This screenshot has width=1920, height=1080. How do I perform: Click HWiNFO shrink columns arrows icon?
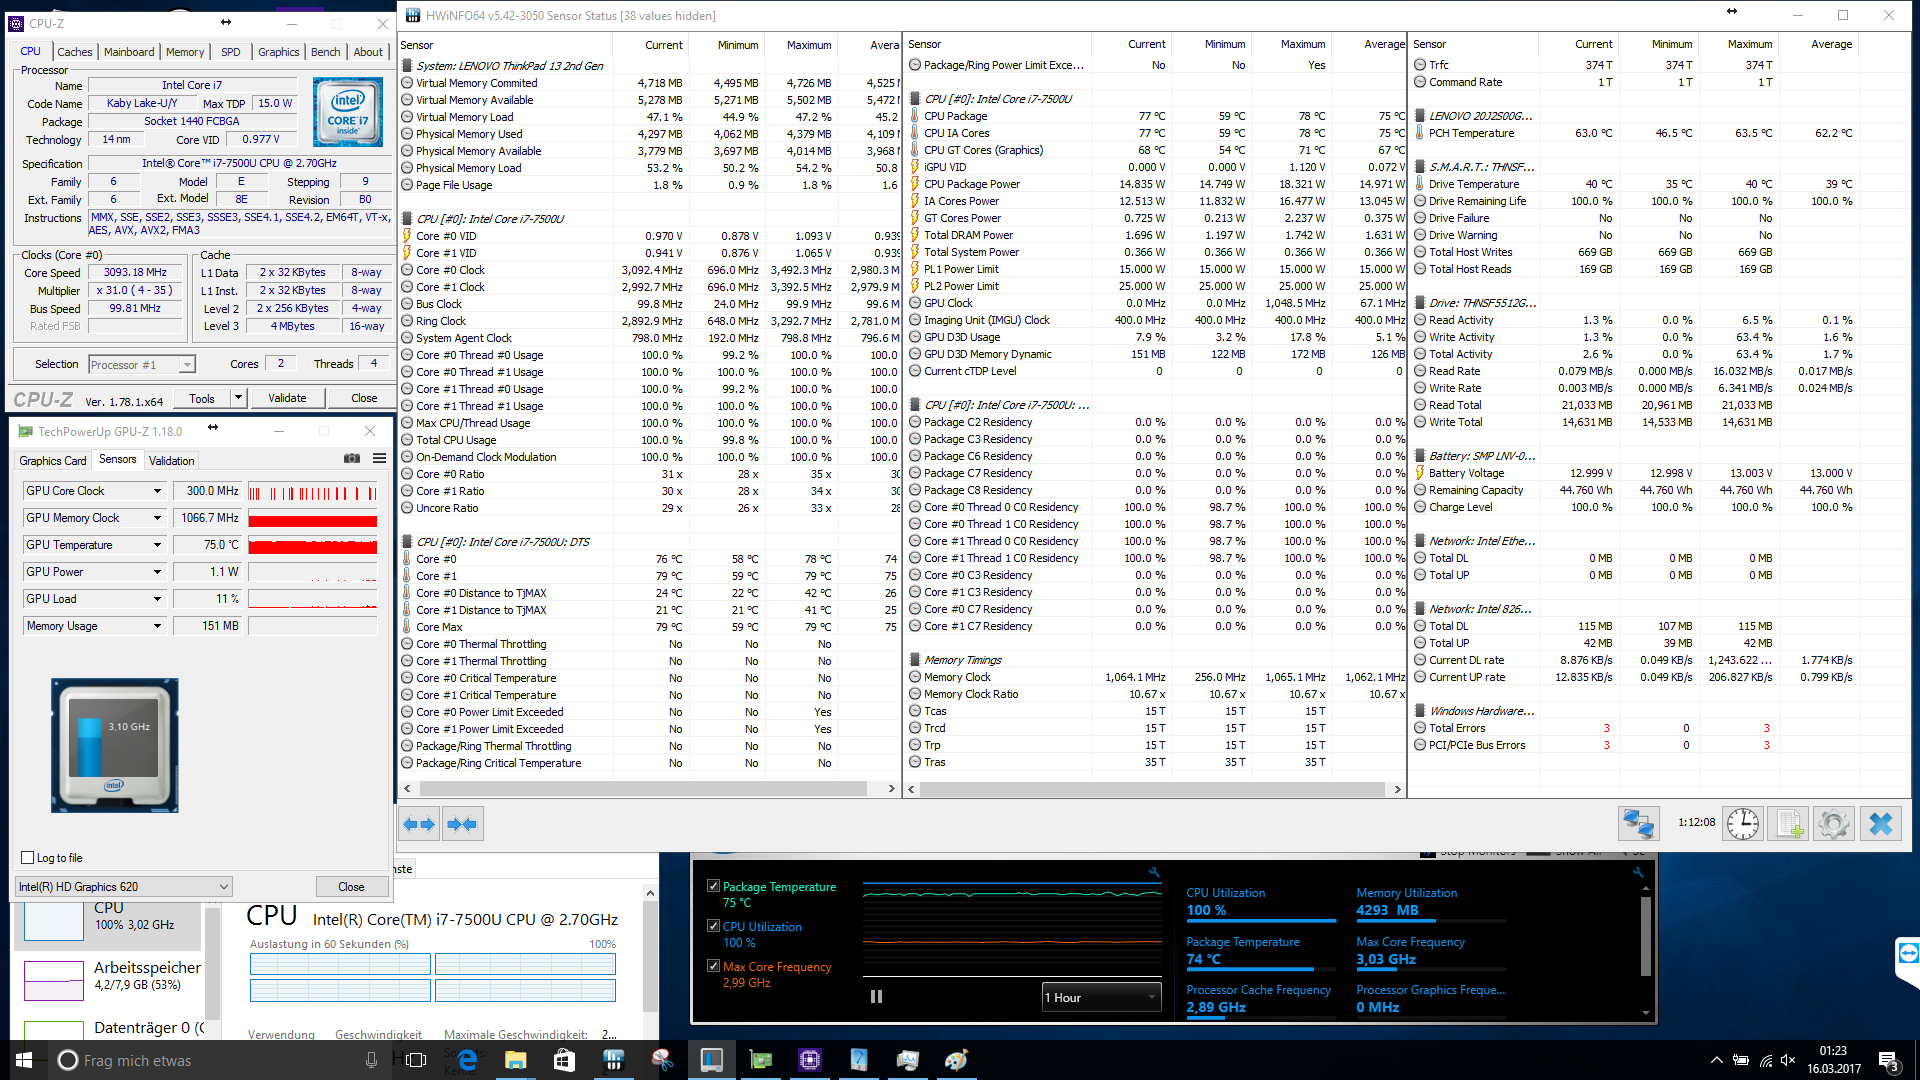tap(463, 824)
